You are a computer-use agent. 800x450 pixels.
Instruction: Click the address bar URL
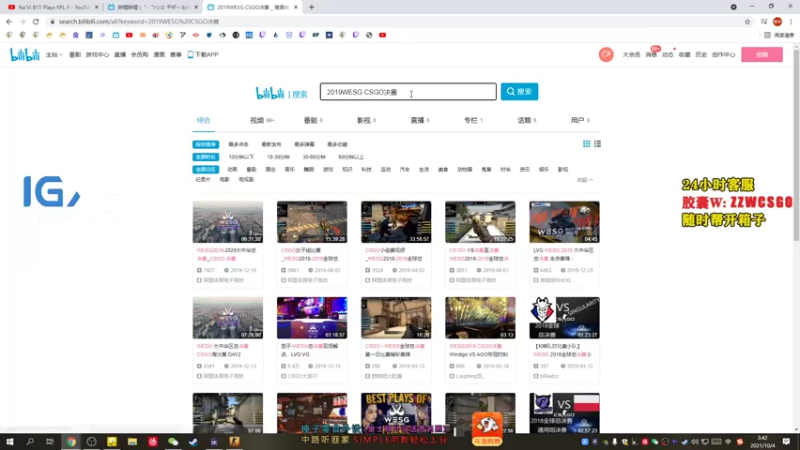(139, 21)
